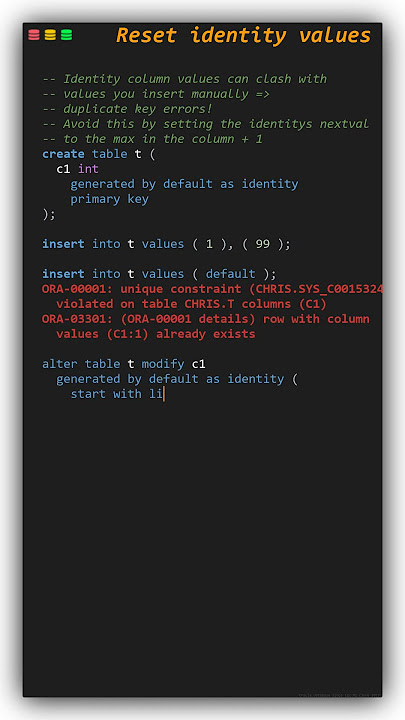Click the red database stack icon

[x=34, y=35]
